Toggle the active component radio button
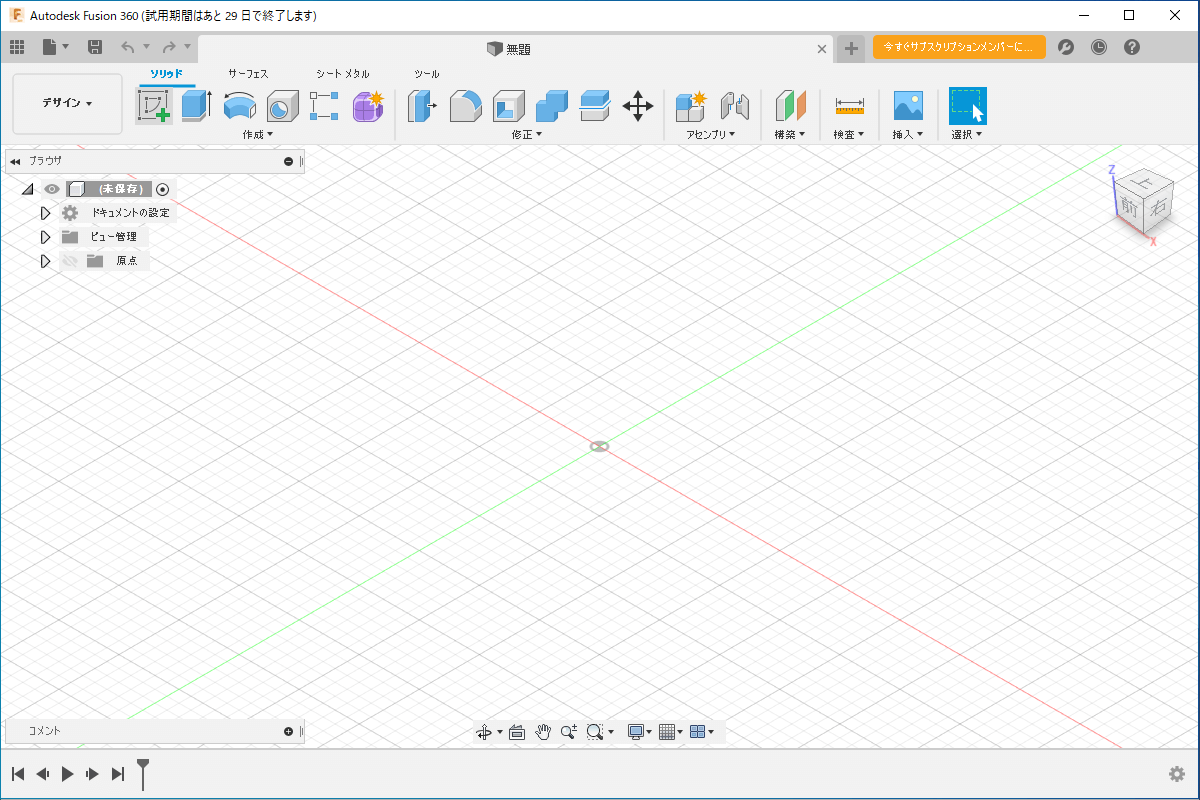The height and width of the screenshot is (800, 1200). coord(163,189)
